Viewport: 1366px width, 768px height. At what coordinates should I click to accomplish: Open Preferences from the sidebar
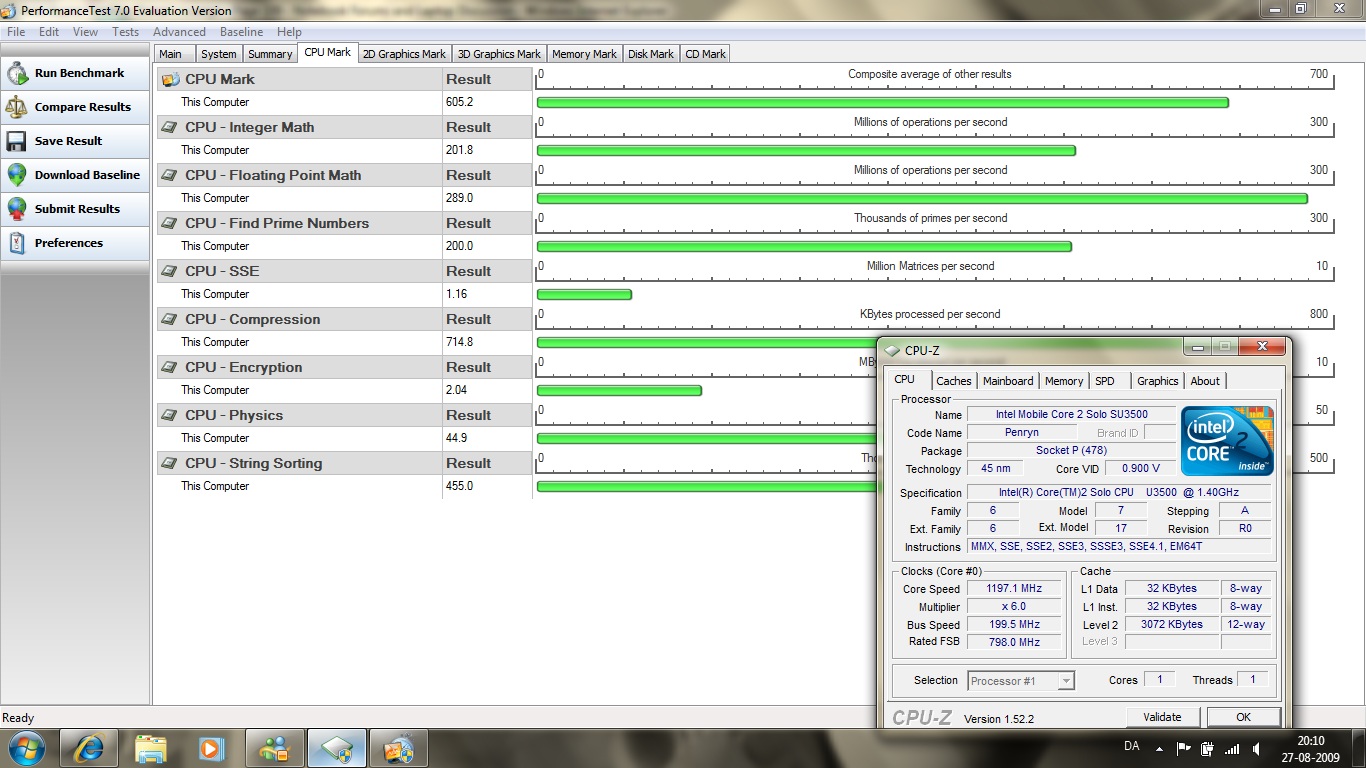tap(75, 243)
